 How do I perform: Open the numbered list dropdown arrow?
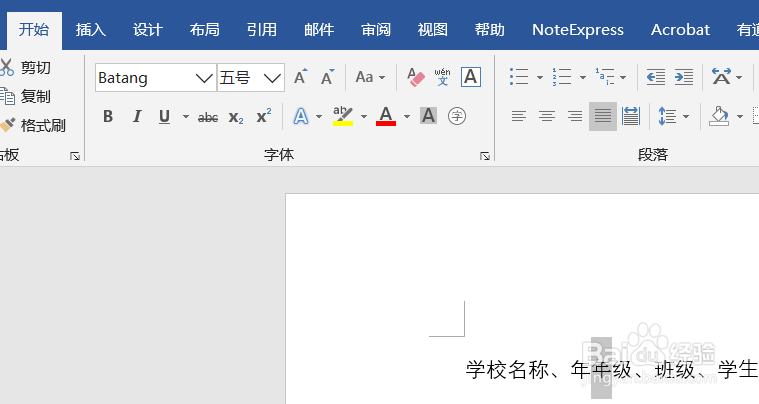coord(582,77)
